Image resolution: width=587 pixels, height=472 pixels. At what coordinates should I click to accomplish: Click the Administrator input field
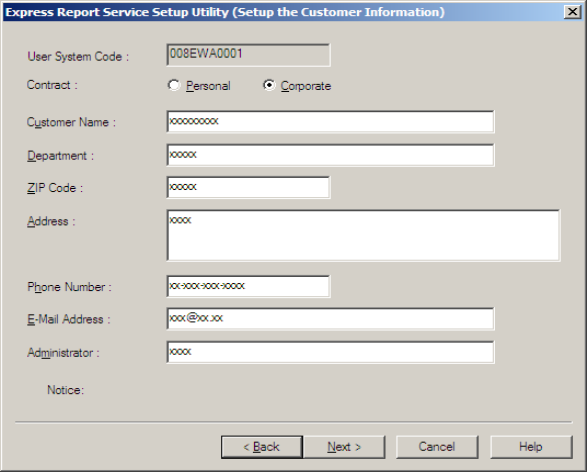330,352
